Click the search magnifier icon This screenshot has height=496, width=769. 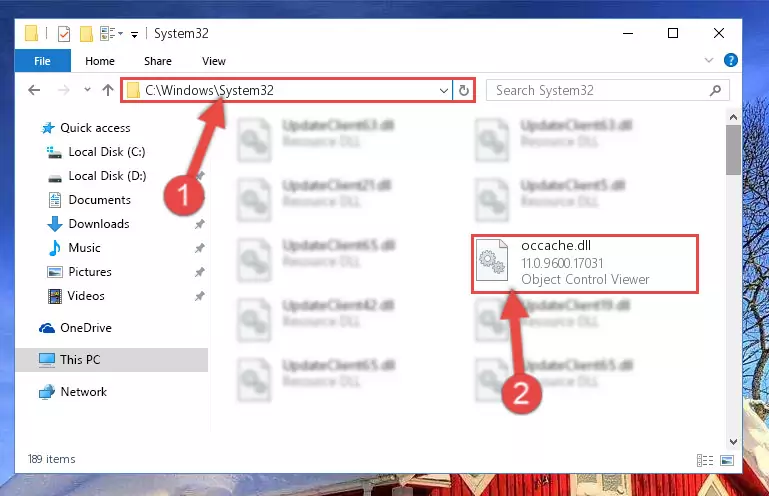[x=715, y=90]
